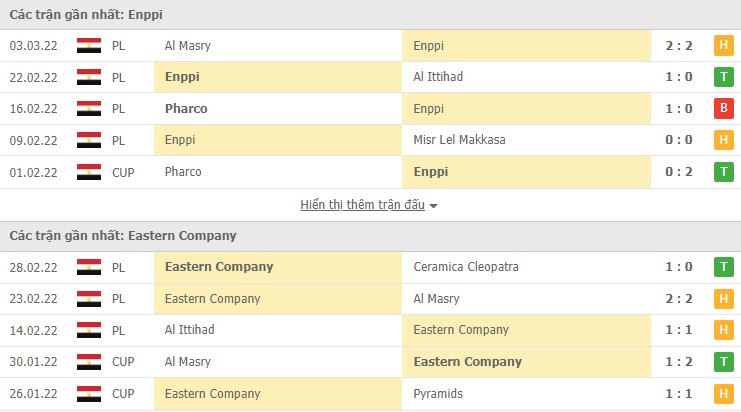
Task: Click the H badge for Eastern Company vs Pyramids
Action: (x=722, y=394)
